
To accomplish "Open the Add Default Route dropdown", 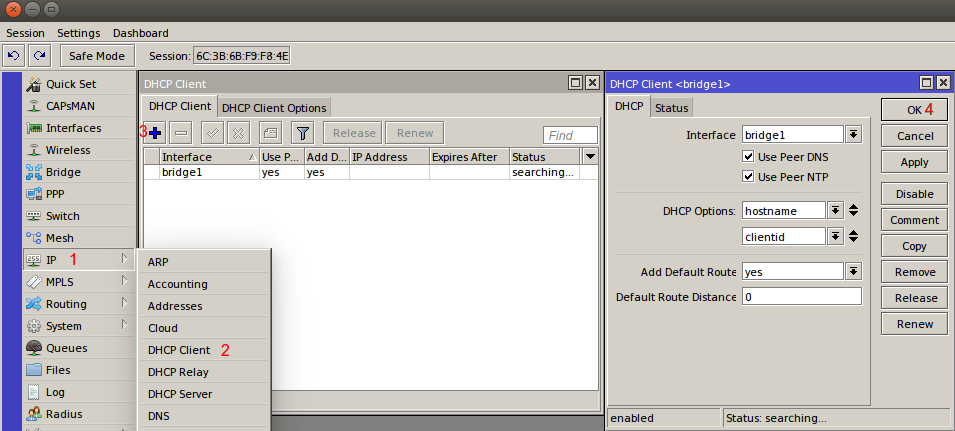I will 853,271.
